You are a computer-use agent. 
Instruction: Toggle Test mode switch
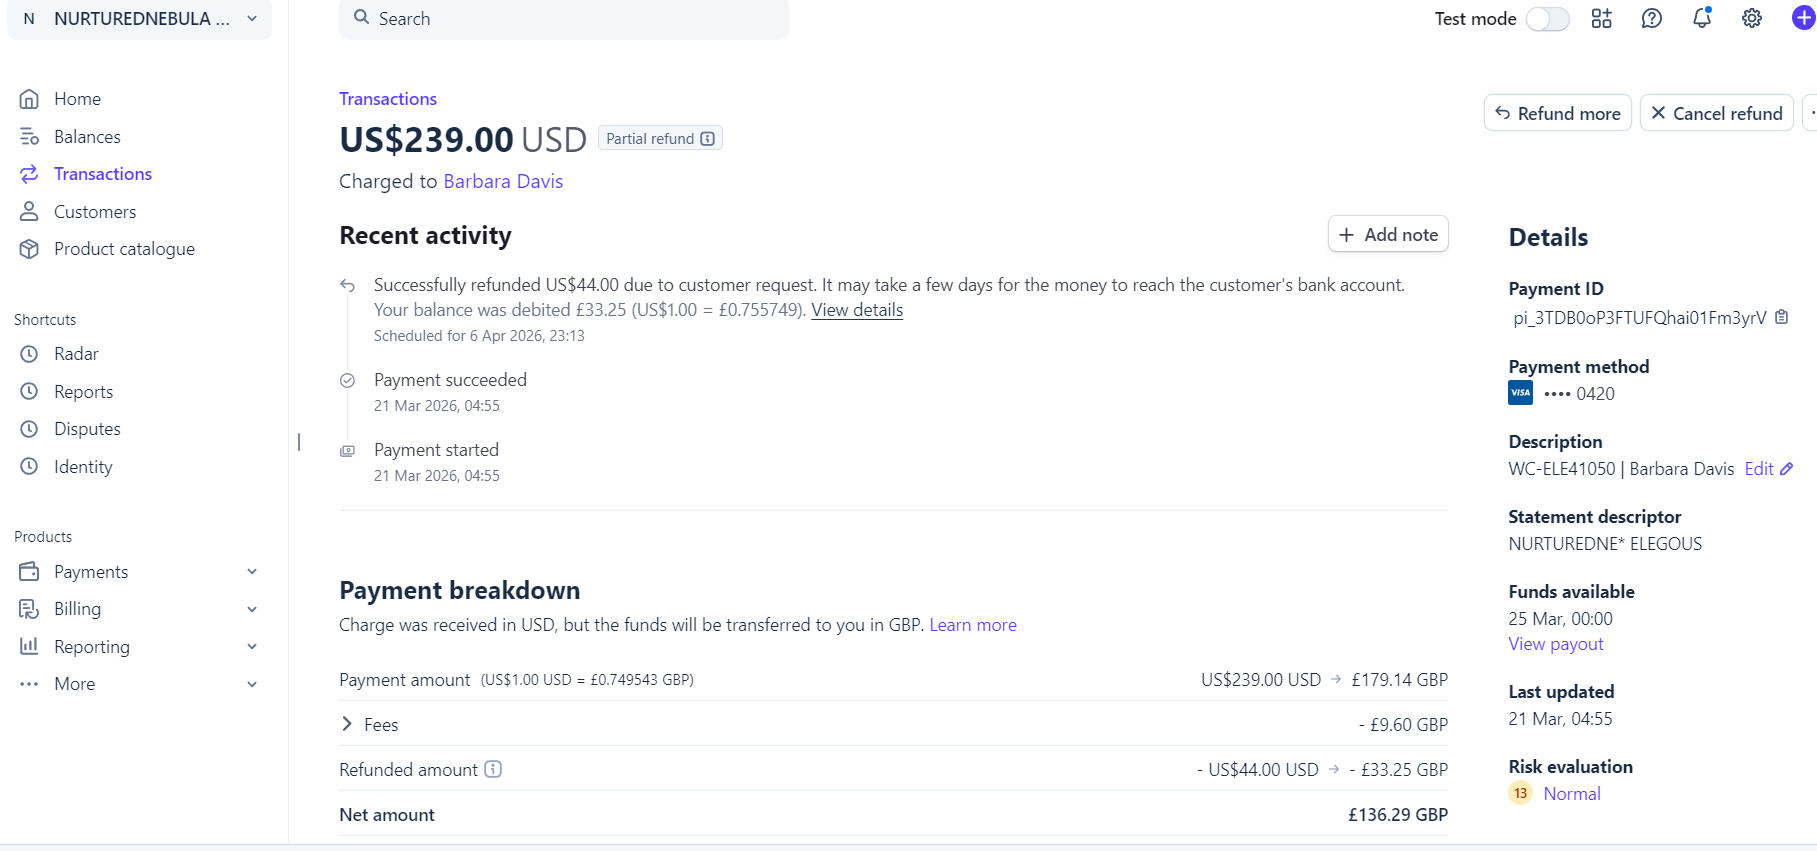point(1547,19)
